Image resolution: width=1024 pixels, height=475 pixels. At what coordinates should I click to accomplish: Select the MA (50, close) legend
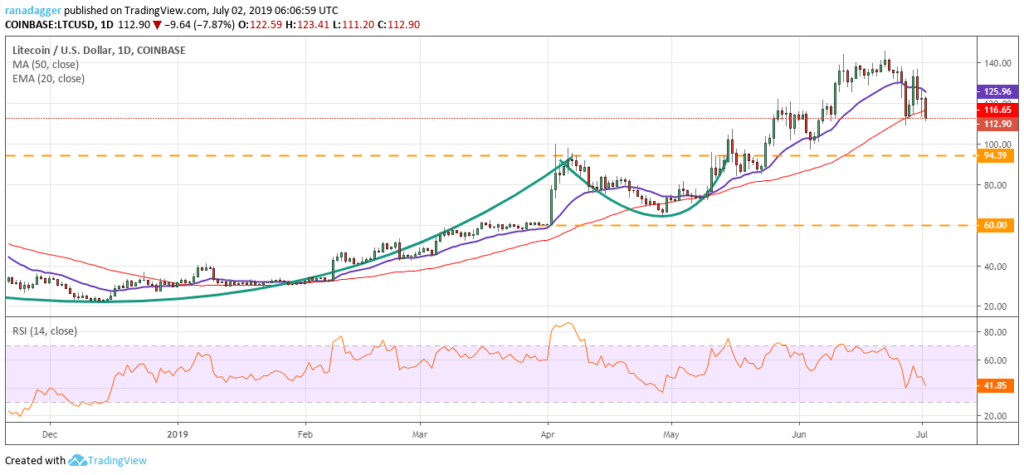(x=44, y=64)
